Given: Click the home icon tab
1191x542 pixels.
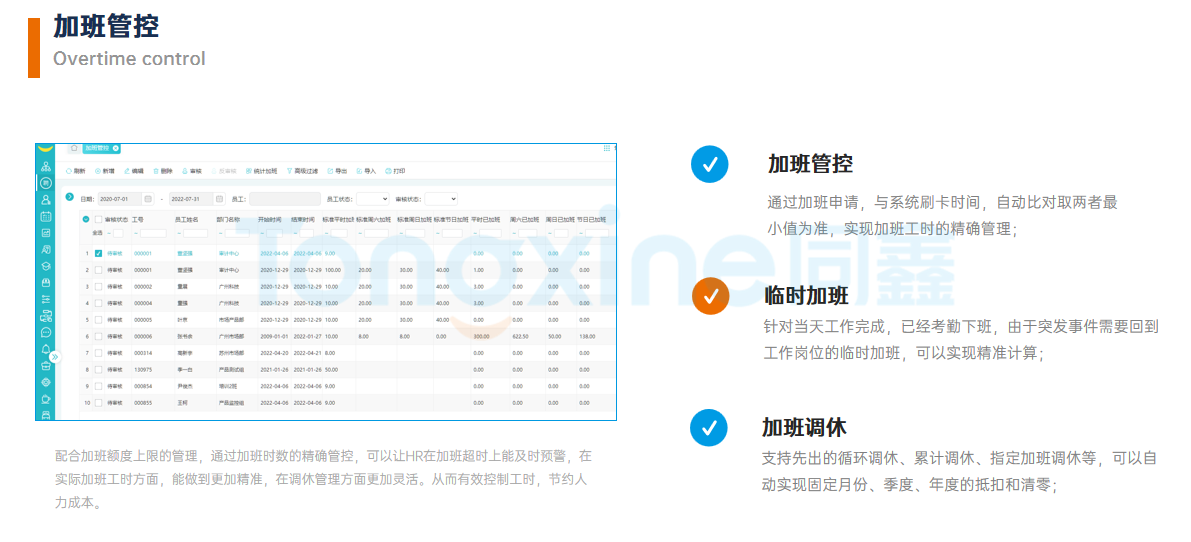Looking at the screenshot, I should (x=74, y=148).
